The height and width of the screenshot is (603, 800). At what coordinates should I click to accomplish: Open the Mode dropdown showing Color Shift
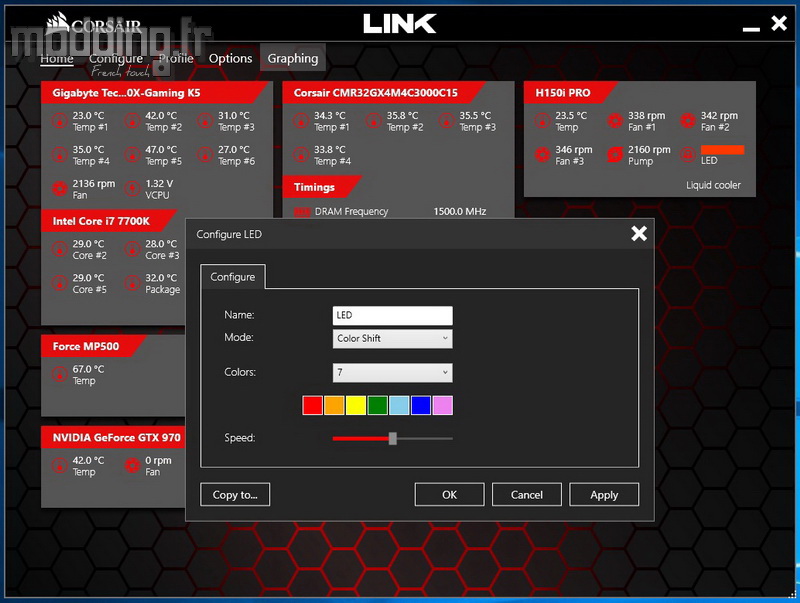pos(392,338)
